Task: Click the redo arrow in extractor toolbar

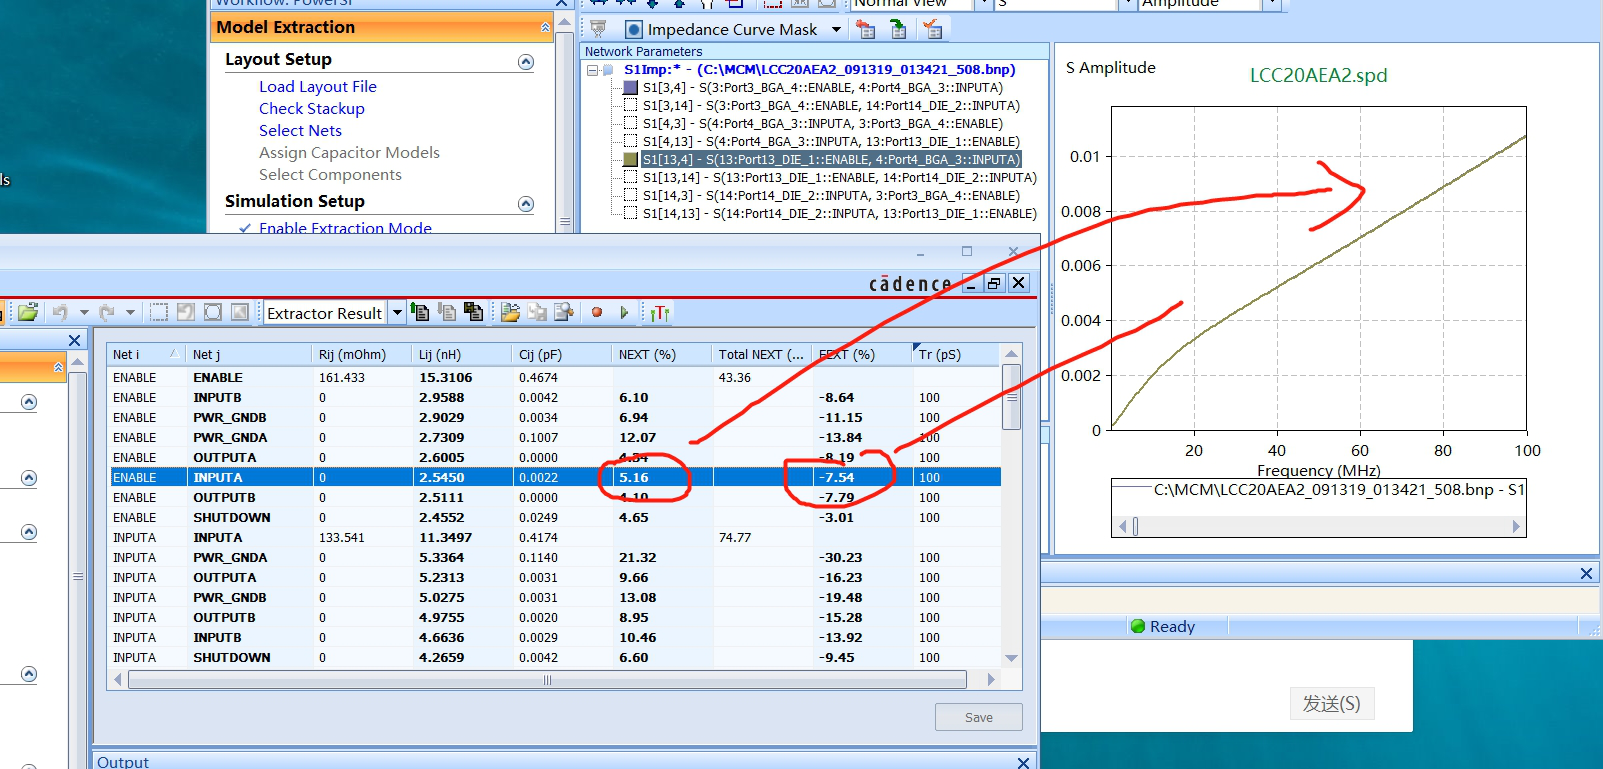Action: (107, 312)
